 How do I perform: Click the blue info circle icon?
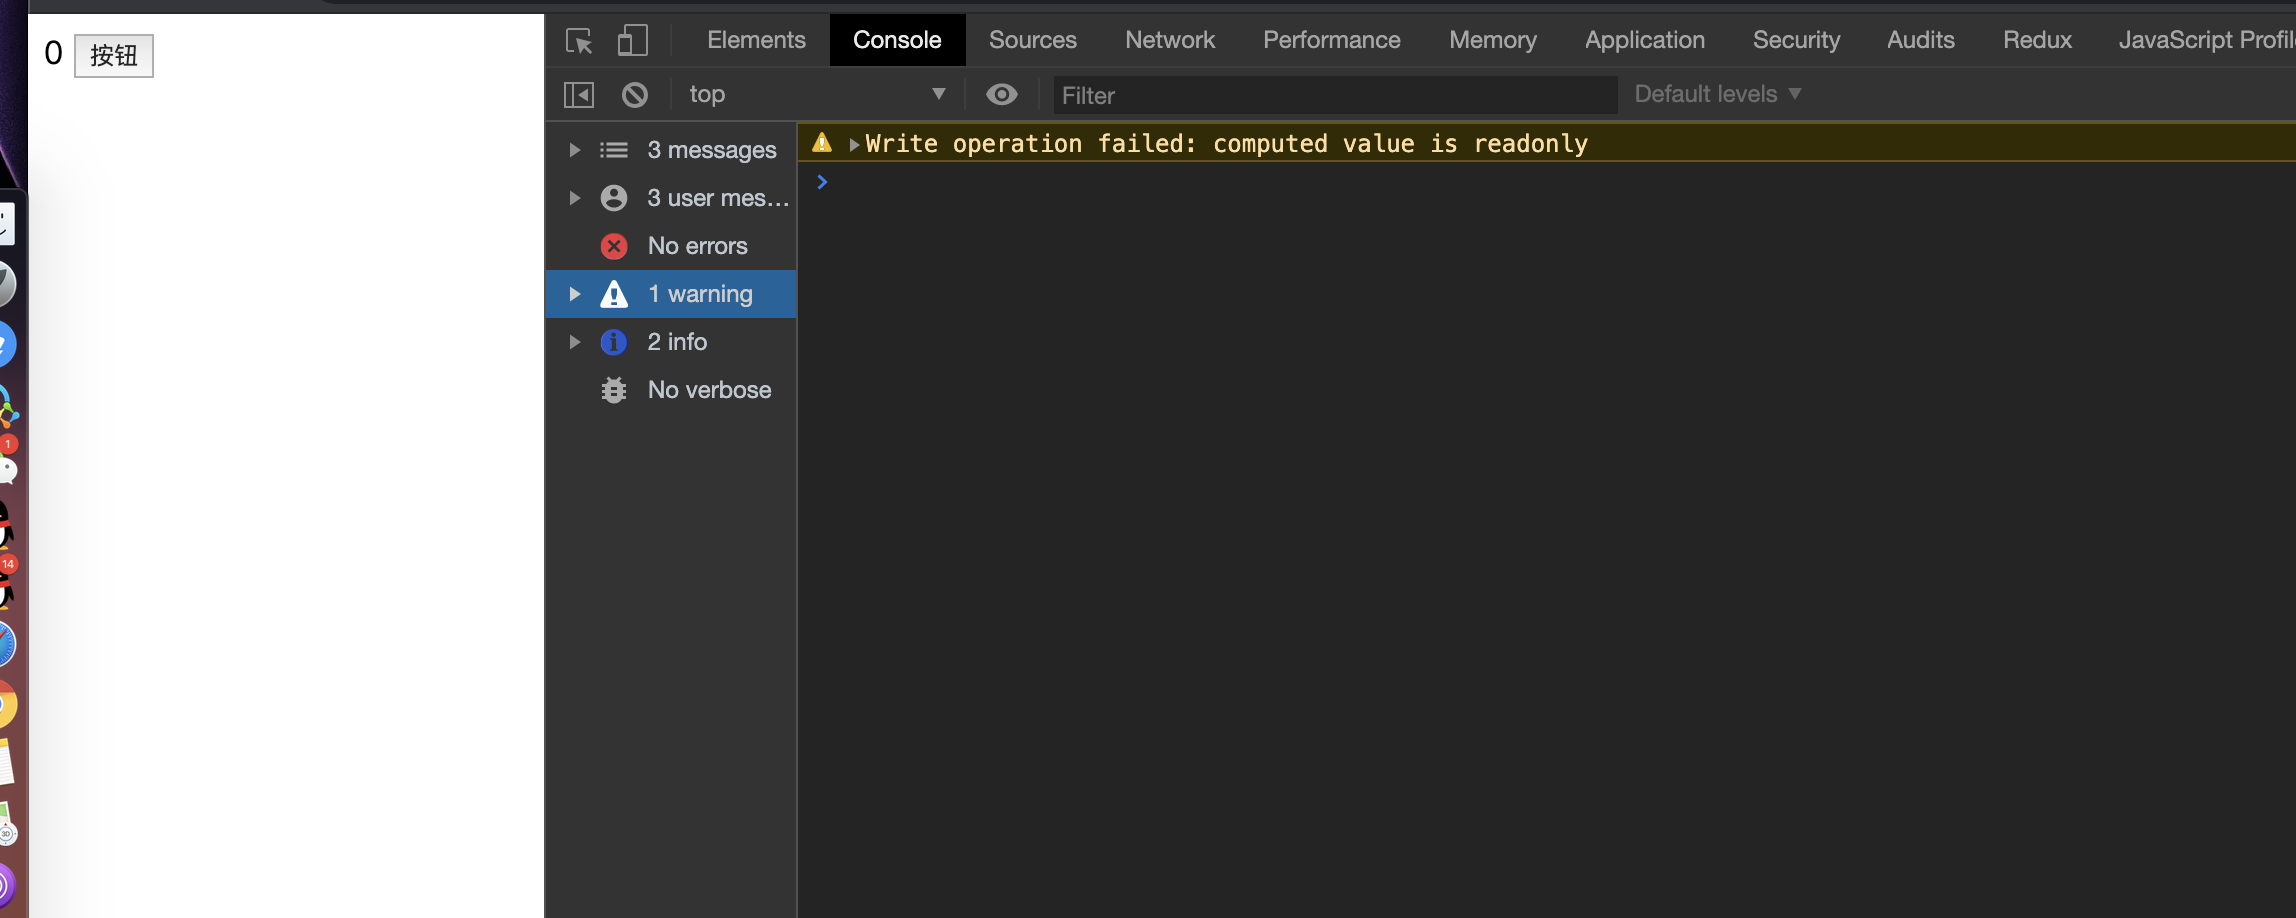614,342
